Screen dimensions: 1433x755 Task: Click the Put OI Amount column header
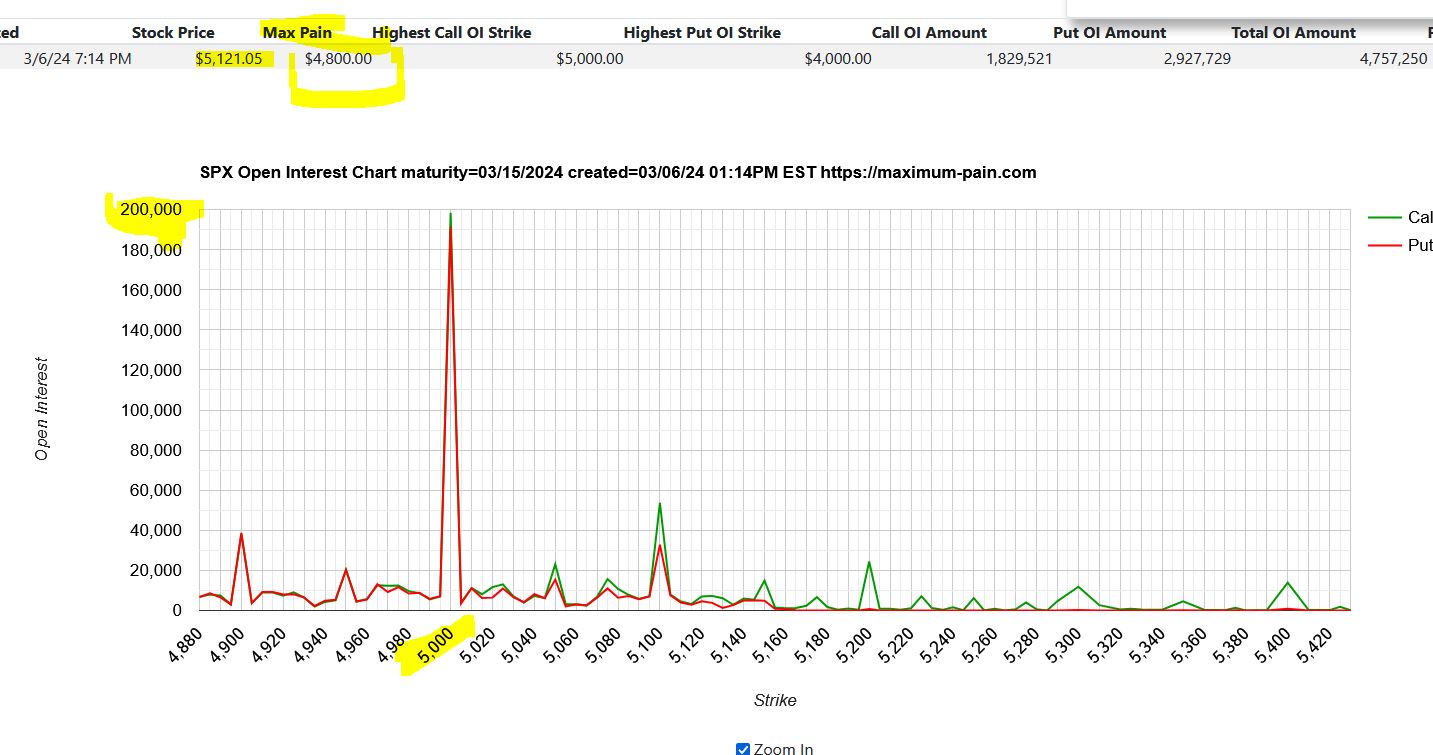click(1109, 32)
